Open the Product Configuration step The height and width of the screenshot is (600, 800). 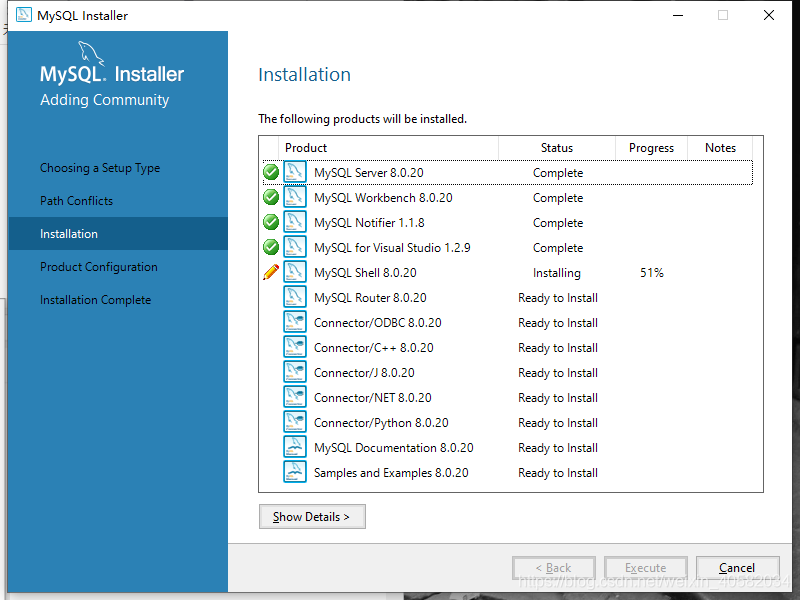pyautogui.click(x=99, y=267)
